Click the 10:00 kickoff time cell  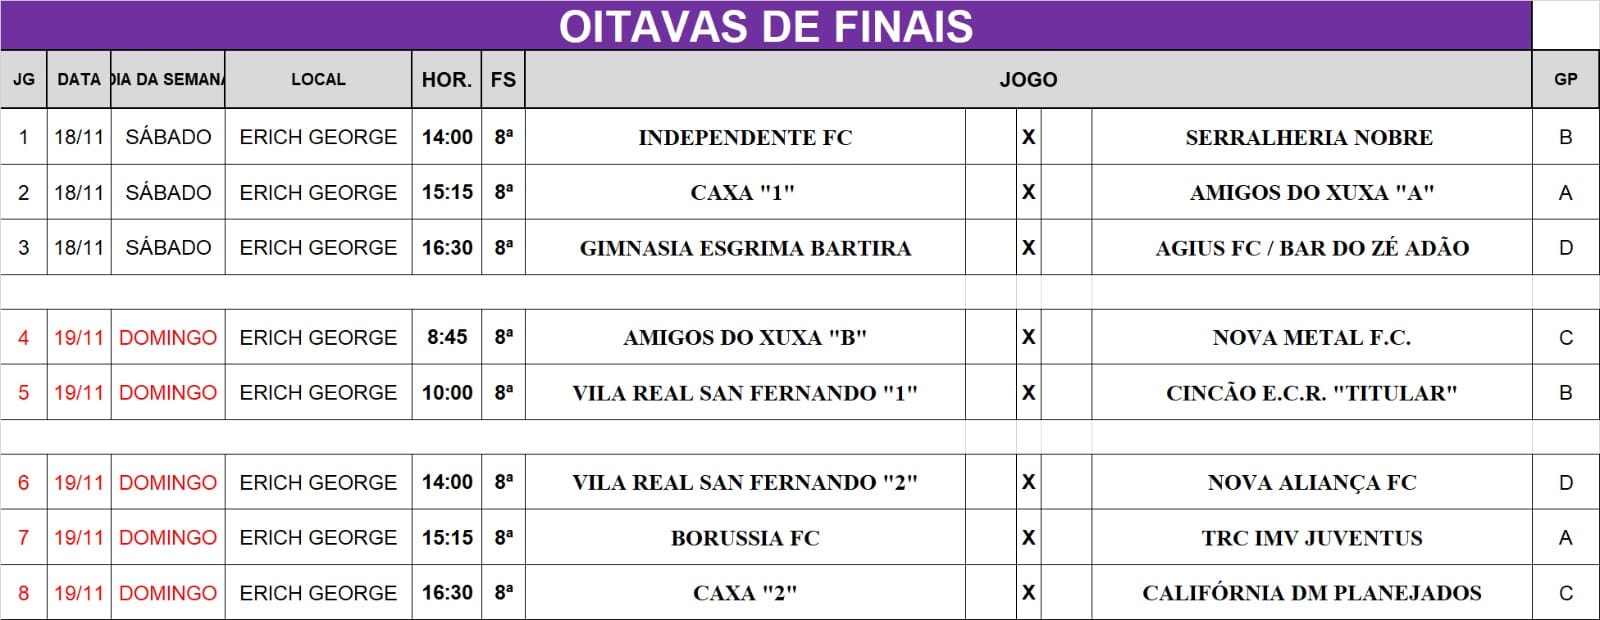(447, 393)
